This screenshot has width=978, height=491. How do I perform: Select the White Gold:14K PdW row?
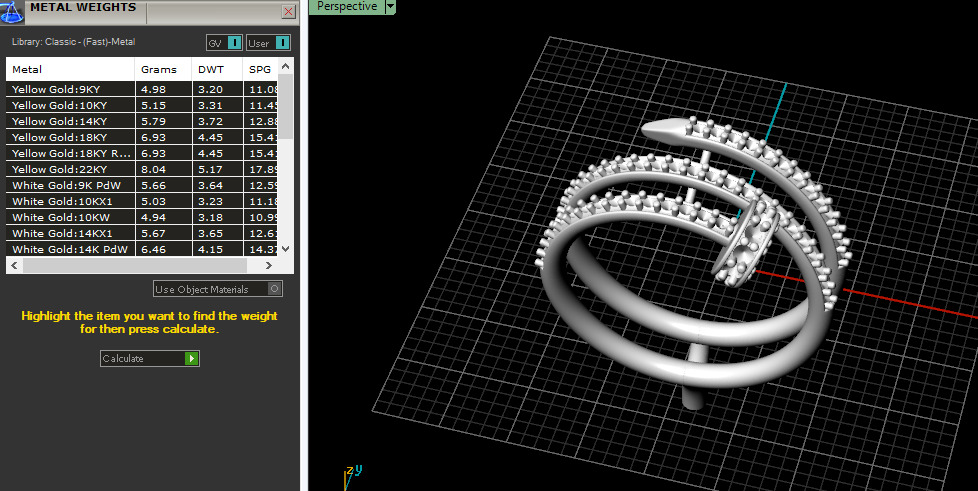click(x=142, y=249)
